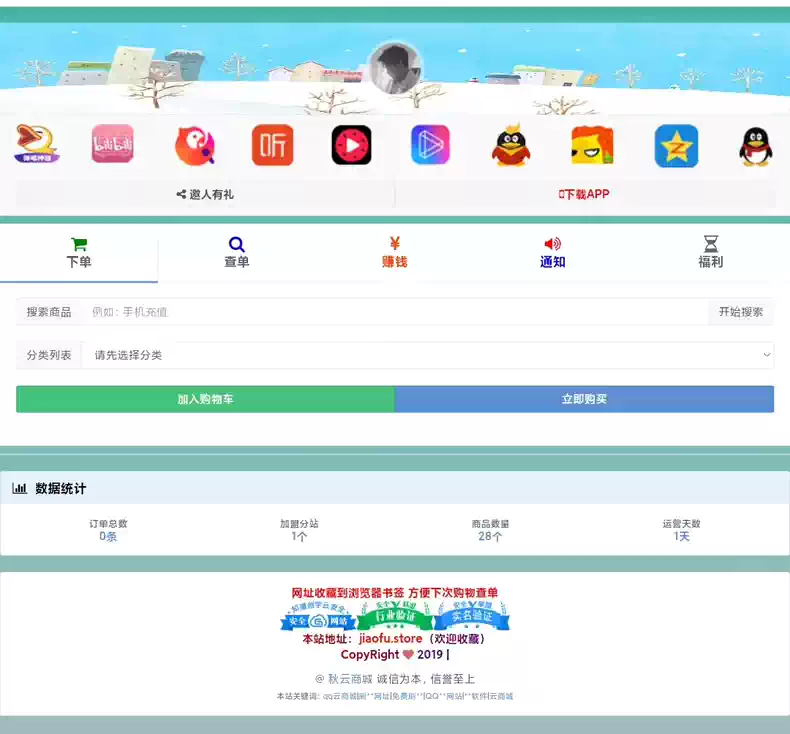The height and width of the screenshot is (734, 790).
Task: Click the 秋云商城 footer text
Action: tap(350, 679)
